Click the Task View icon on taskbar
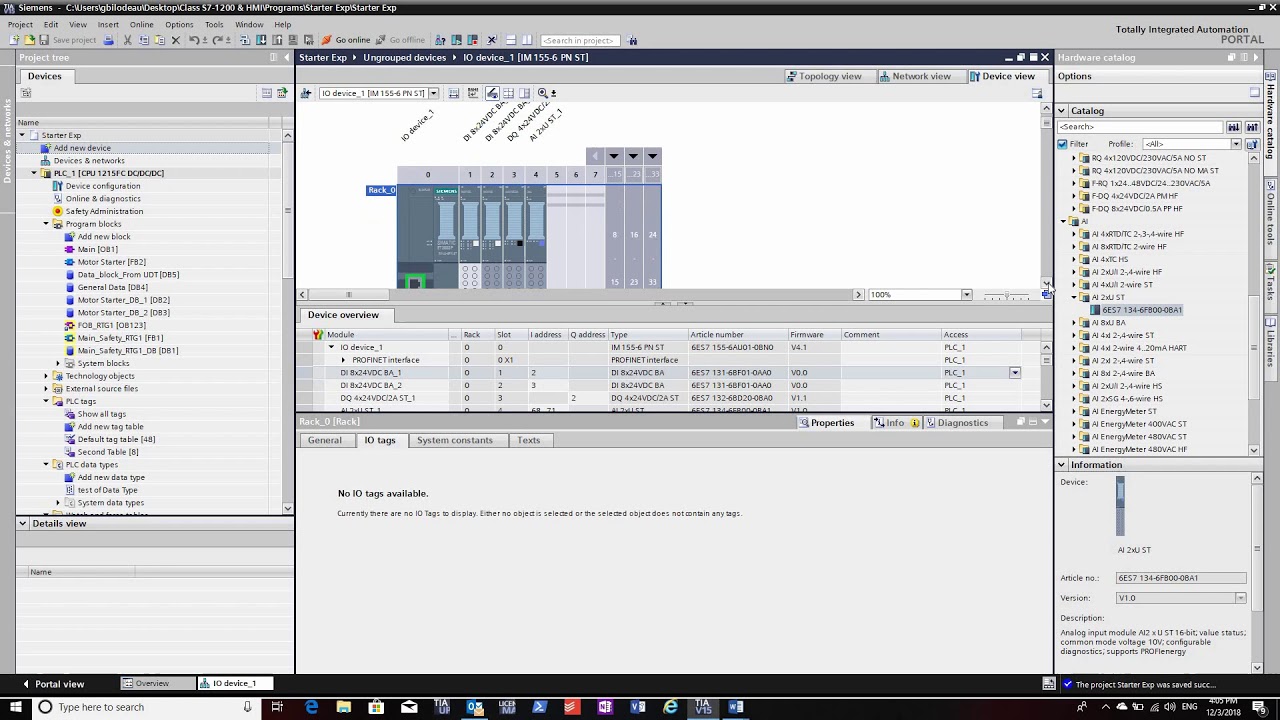The image size is (1280, 720). pos(277,707)
